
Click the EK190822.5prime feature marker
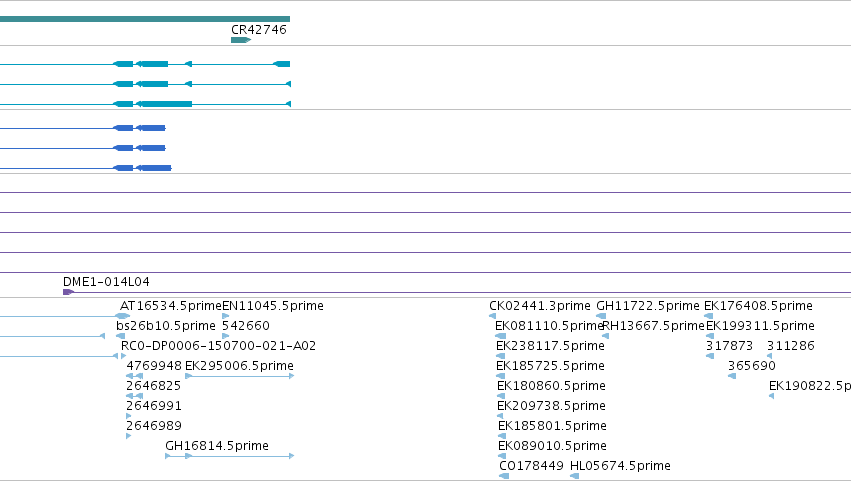coord(771,396)
